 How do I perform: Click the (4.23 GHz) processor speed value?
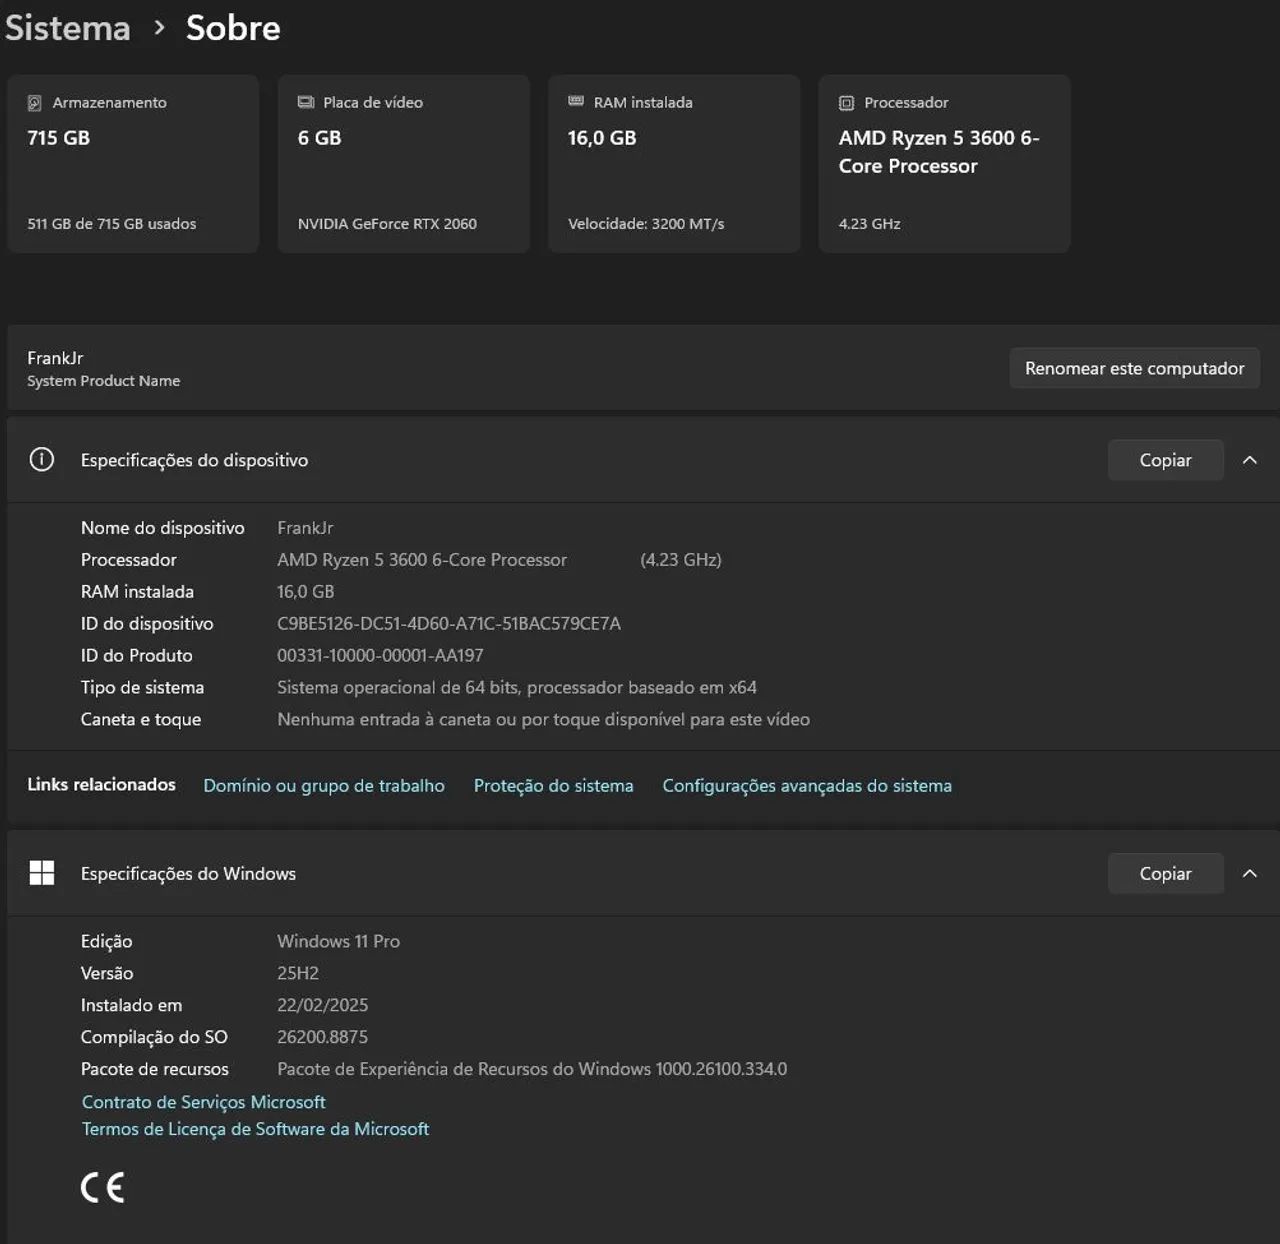point(681,560)
